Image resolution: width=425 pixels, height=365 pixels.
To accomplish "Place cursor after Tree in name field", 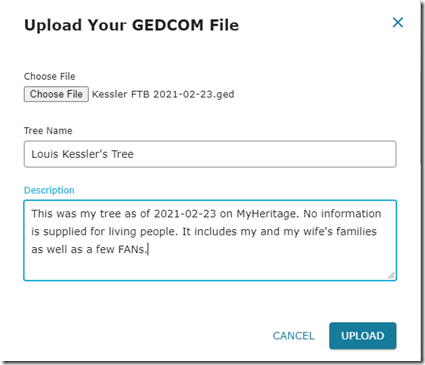I will (x=134, y=154).
